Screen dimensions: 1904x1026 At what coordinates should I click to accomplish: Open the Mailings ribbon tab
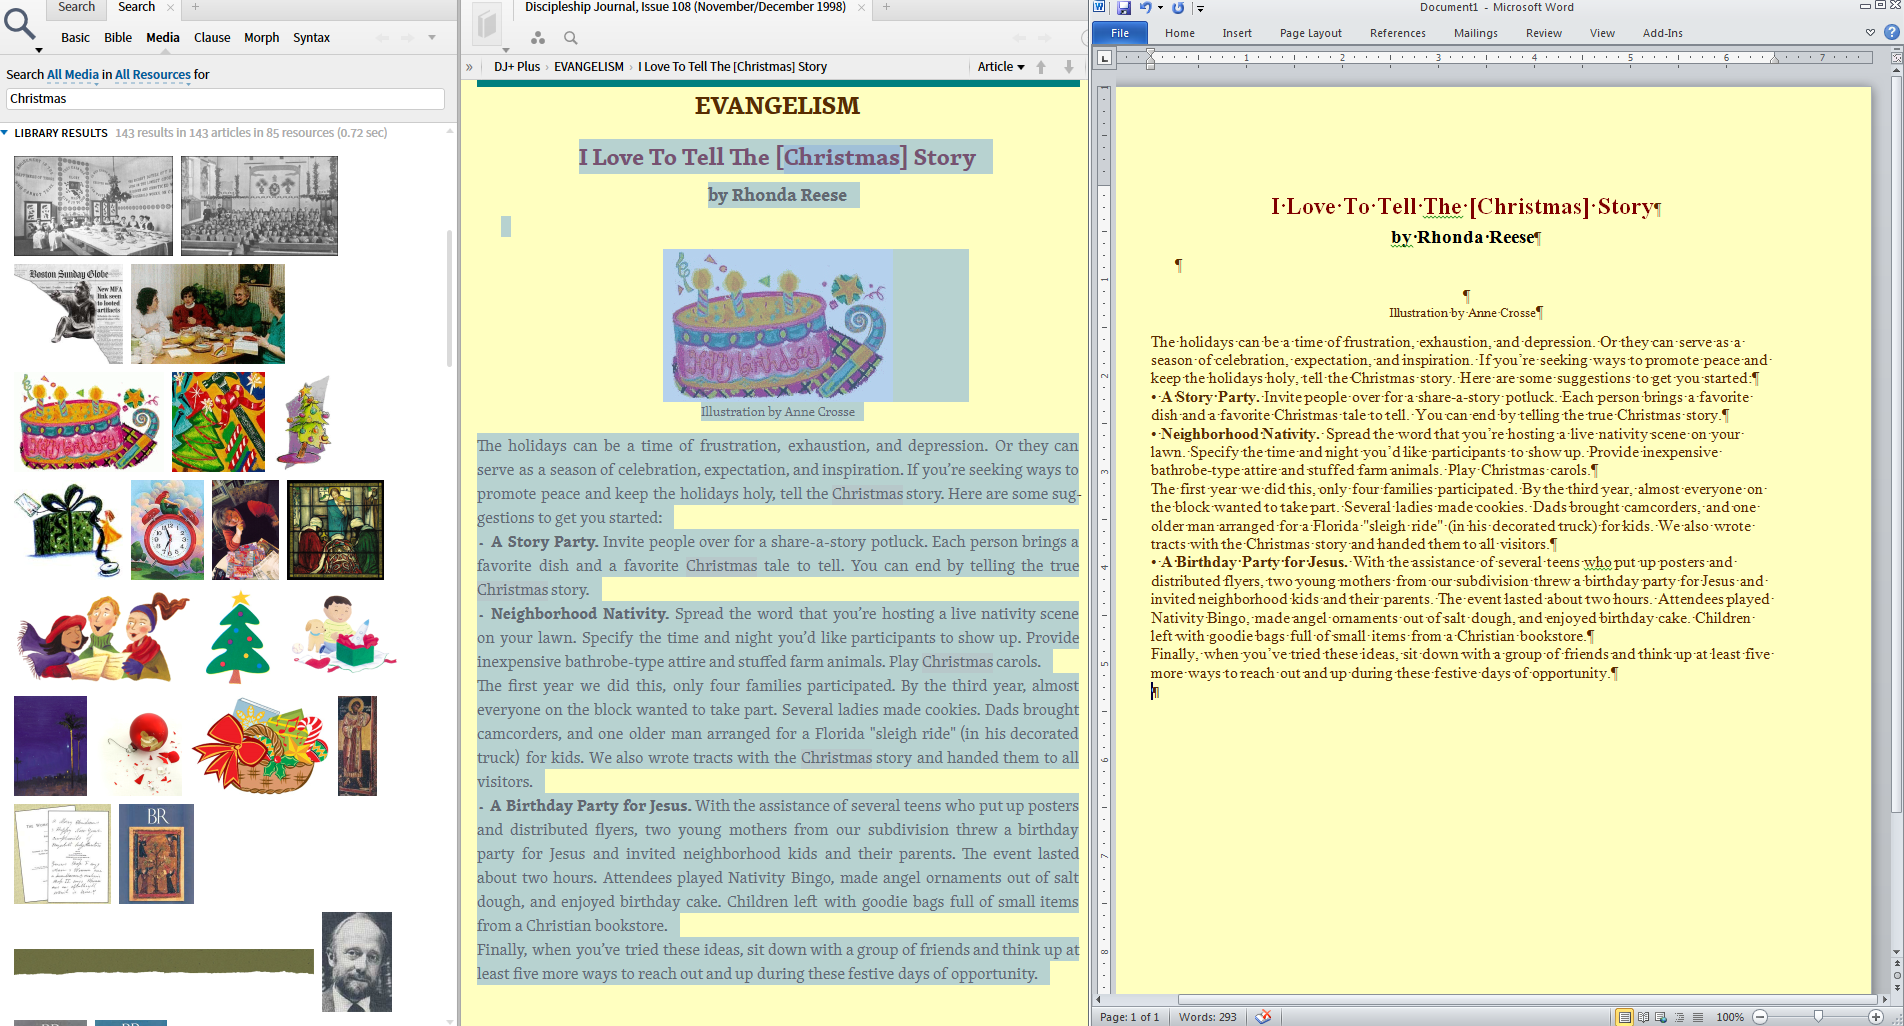(1476, 33)
